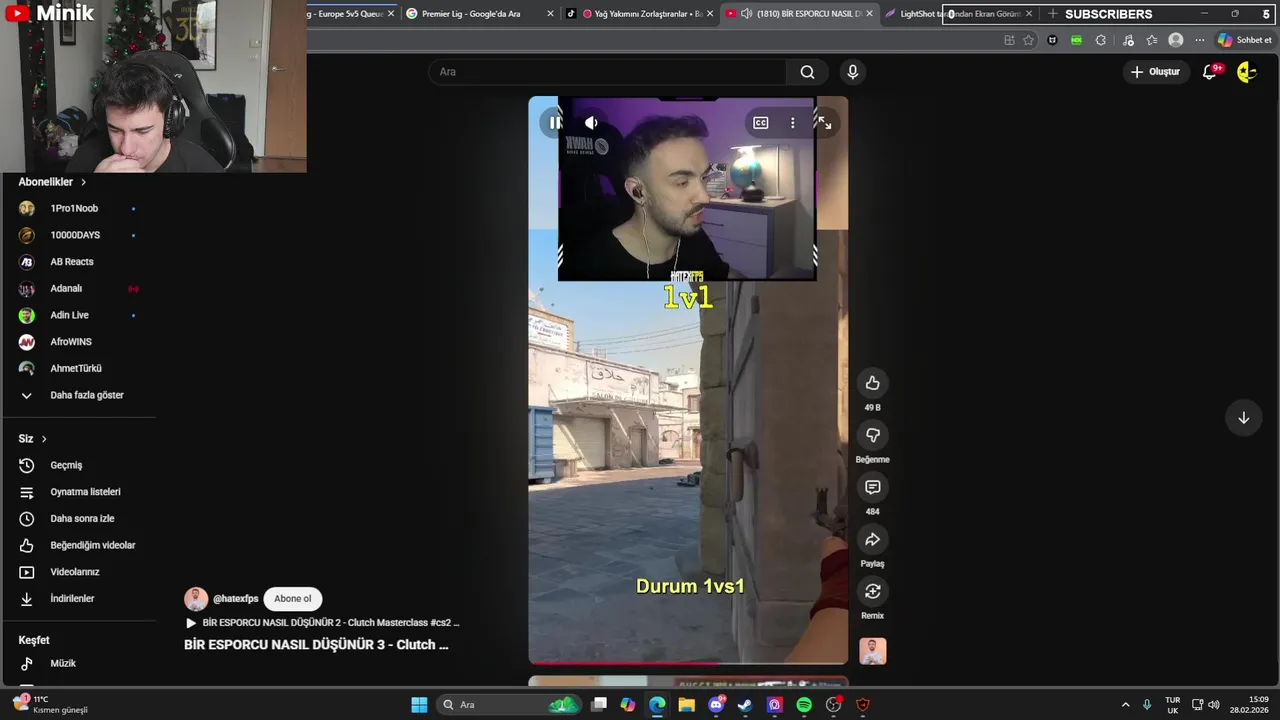Share the Short via Paylaş
The image size is (1280, 720).
(872, 539)
